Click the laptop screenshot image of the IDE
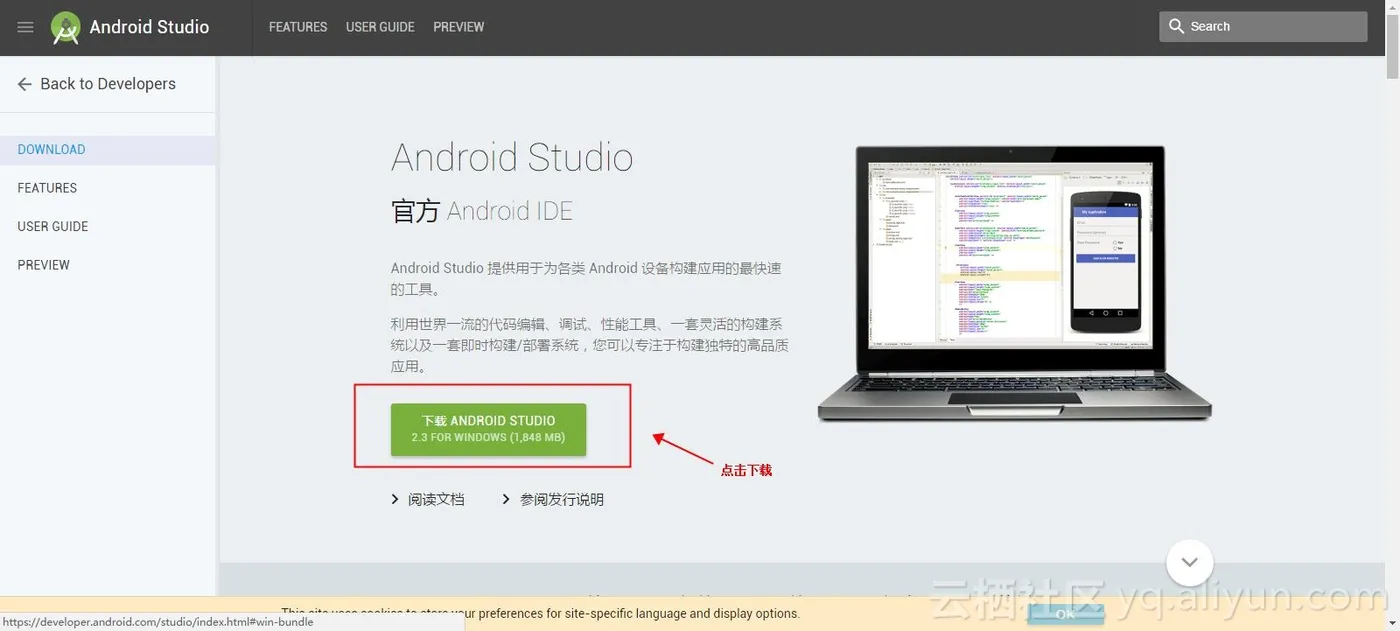The height and width of the screenshot is (631, 1400). pyautogui.click(x=1014, y=284)
